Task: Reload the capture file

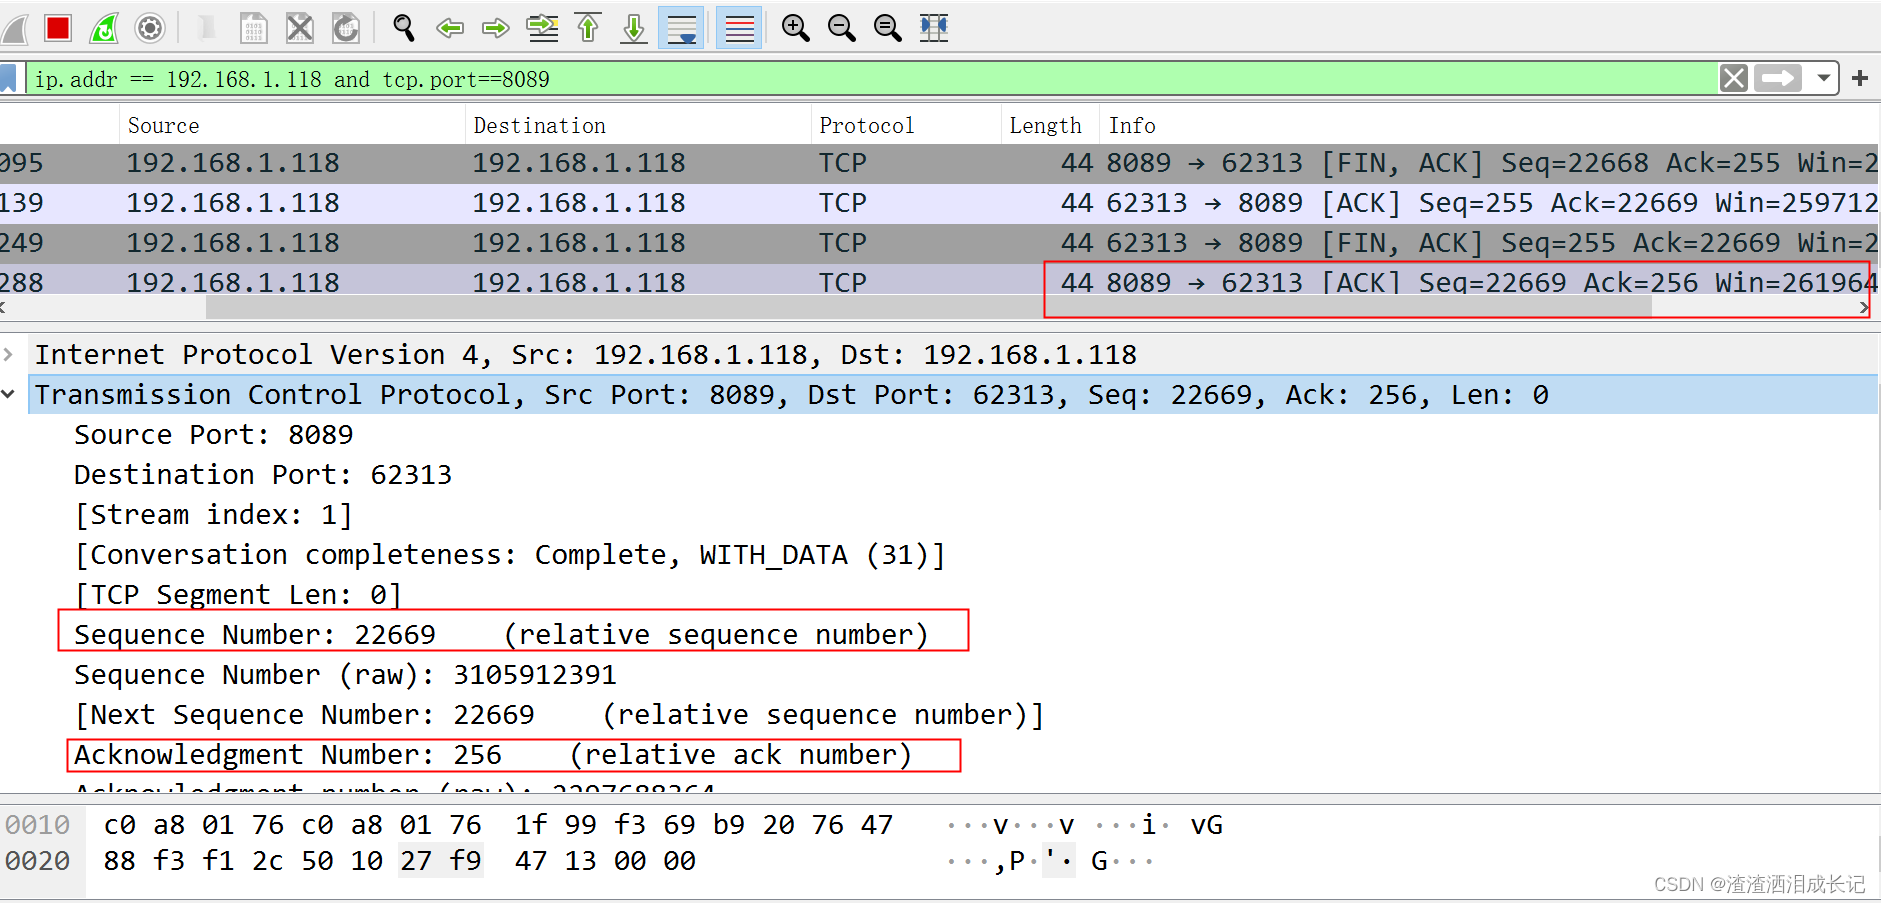Action: [346, 28]
